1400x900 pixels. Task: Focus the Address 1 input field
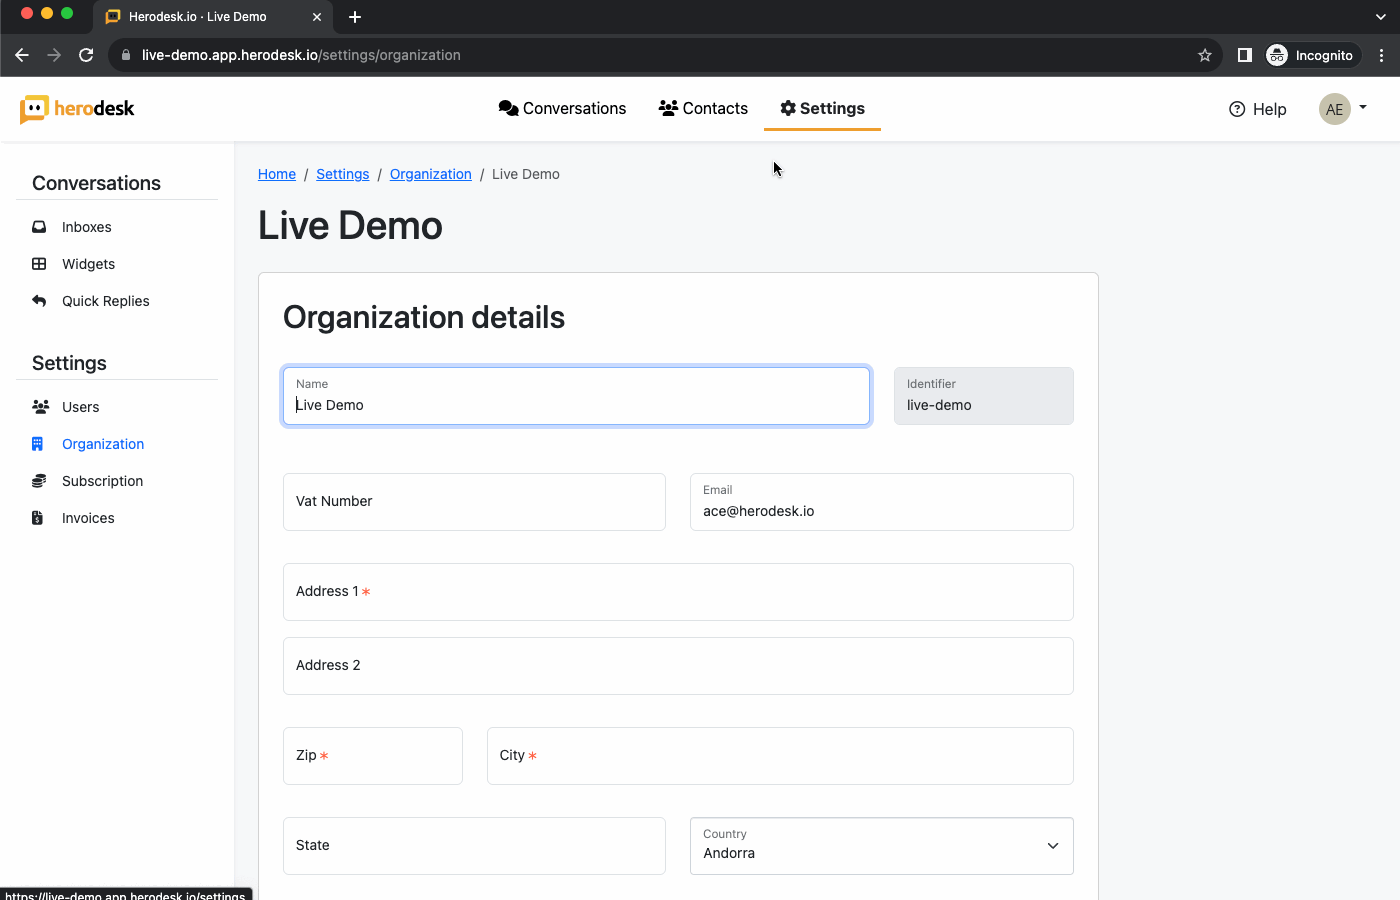coord(678,592)
